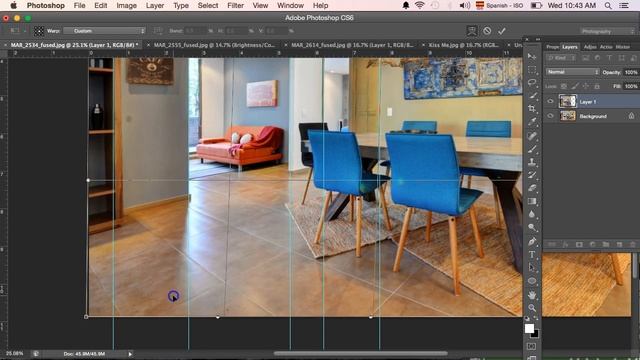Screen dimensions: 640x360
Task: Toggle Quick Mask mode icon
Action: 531,347
